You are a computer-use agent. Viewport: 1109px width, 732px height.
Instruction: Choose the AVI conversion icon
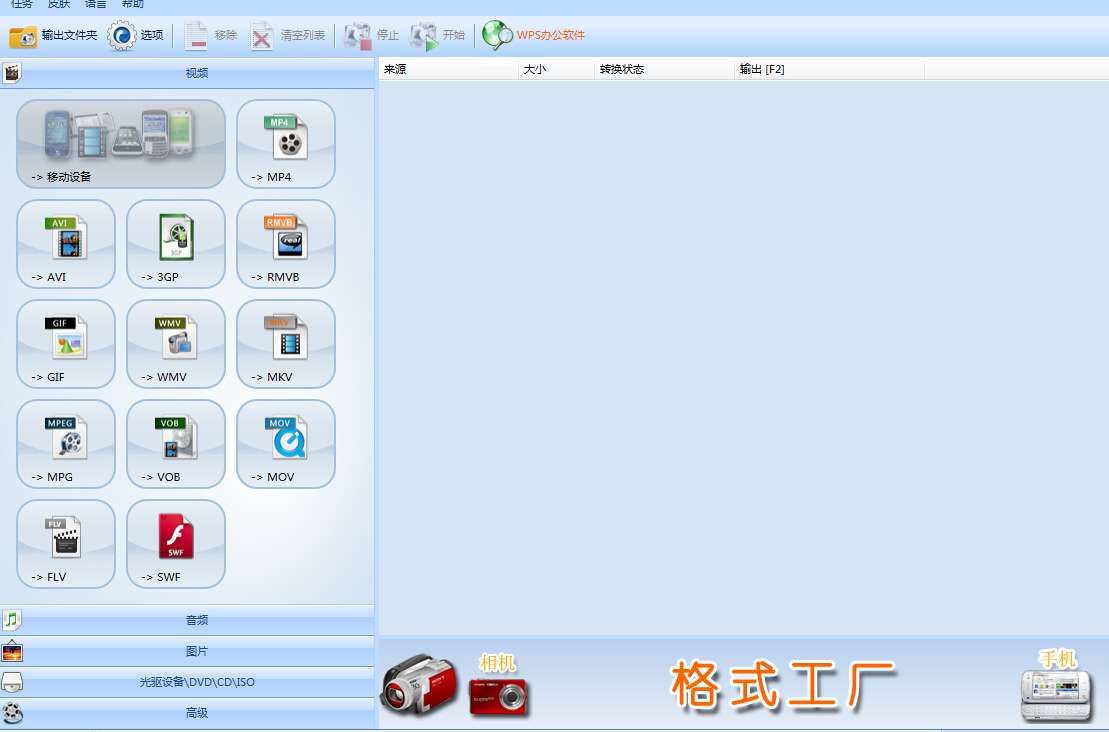pos(66,244)
